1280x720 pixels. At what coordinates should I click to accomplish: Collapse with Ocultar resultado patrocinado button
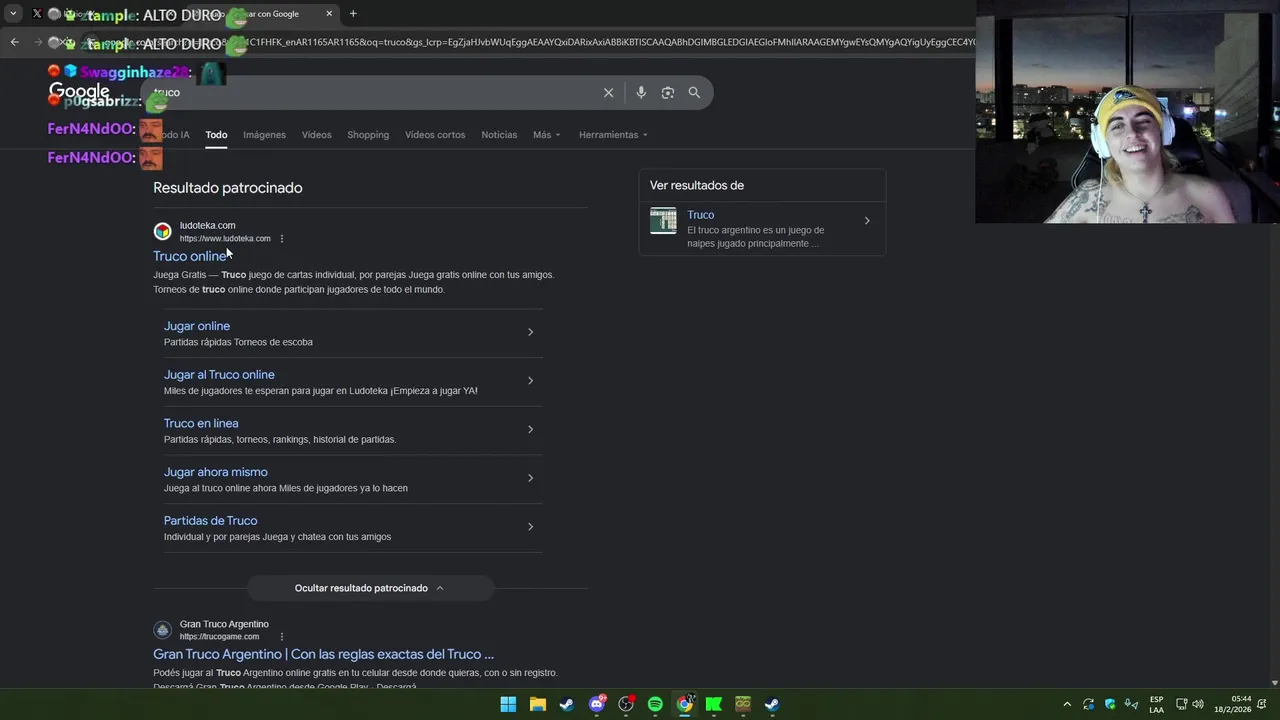[x=370, y=588]
